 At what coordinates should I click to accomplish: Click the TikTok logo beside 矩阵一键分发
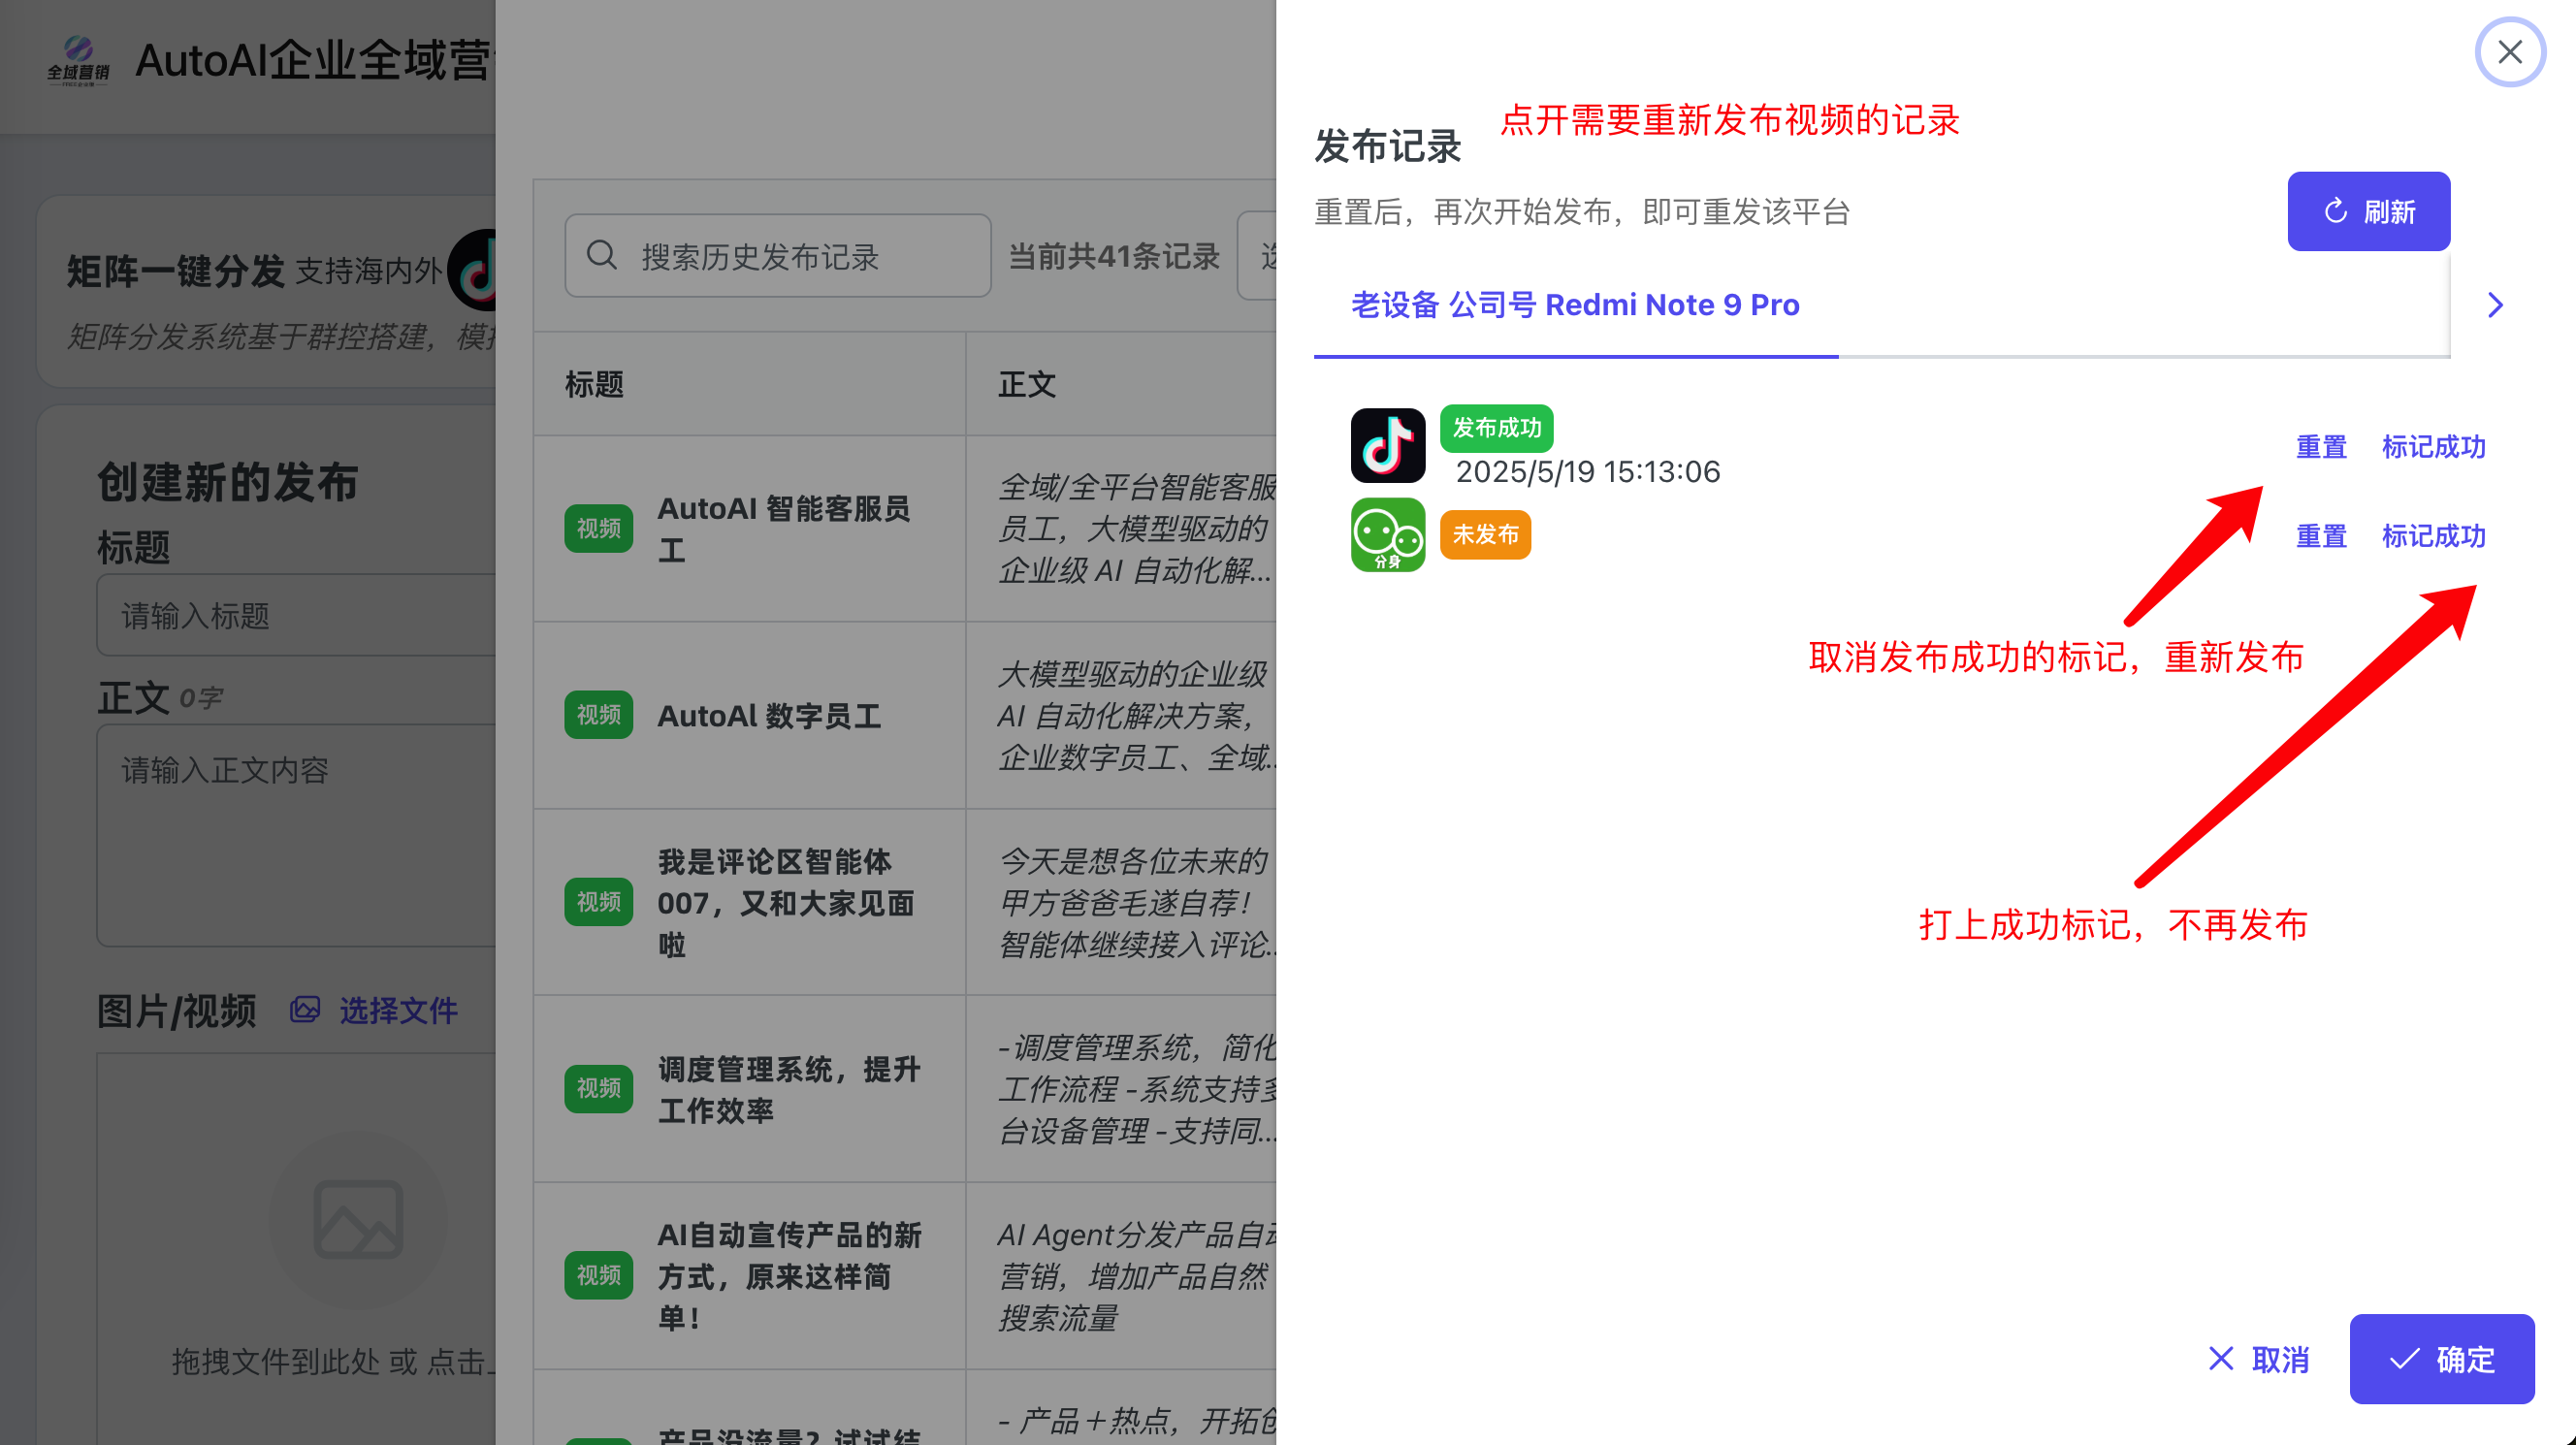pyautogui.click(x=472, y=270)
